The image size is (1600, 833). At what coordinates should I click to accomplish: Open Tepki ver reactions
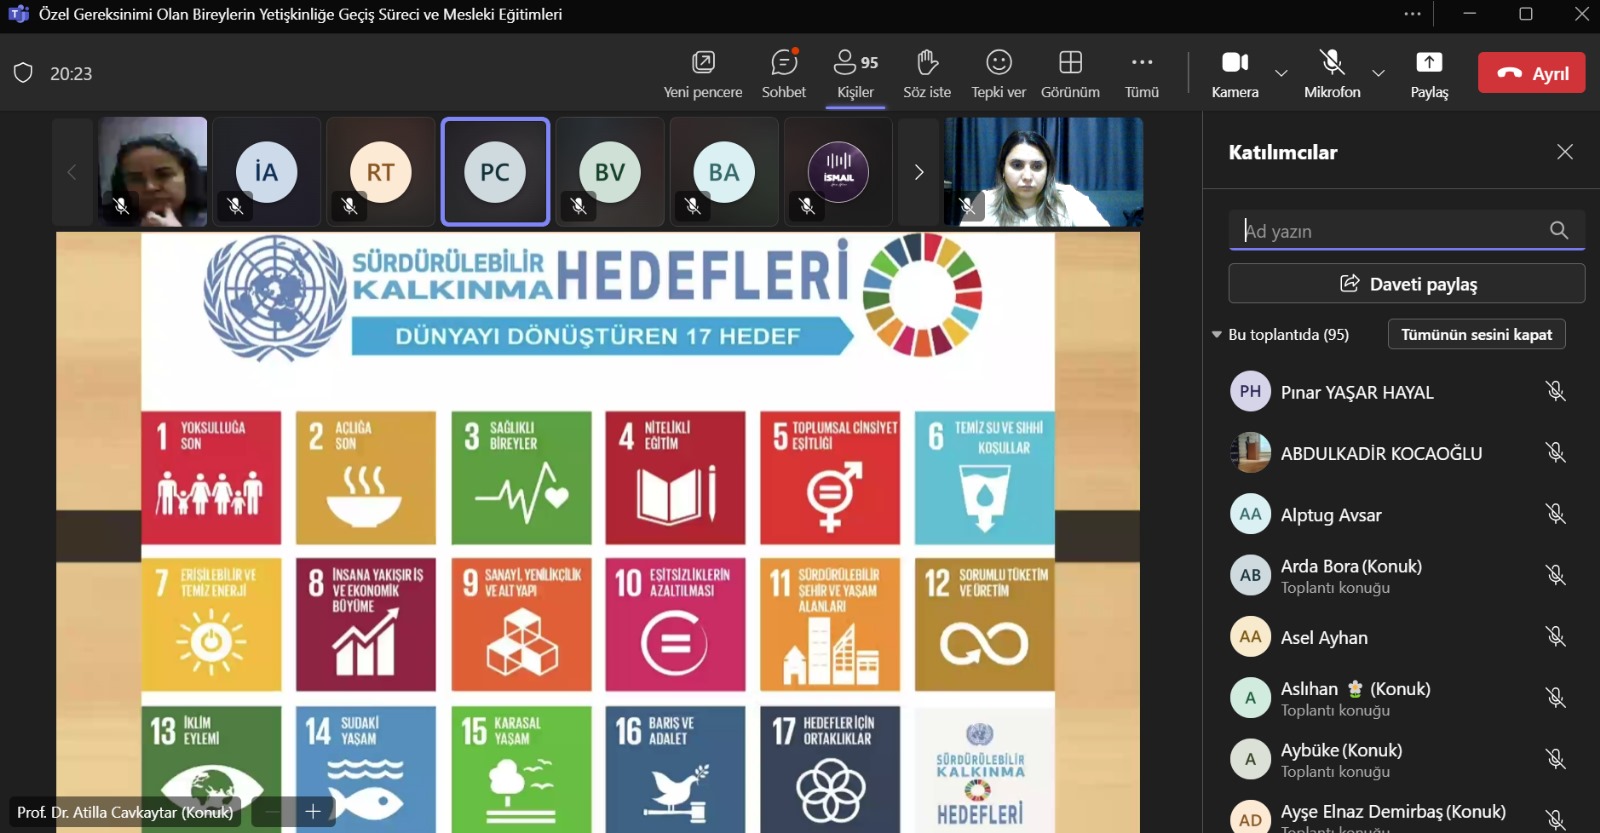point(999,74)
